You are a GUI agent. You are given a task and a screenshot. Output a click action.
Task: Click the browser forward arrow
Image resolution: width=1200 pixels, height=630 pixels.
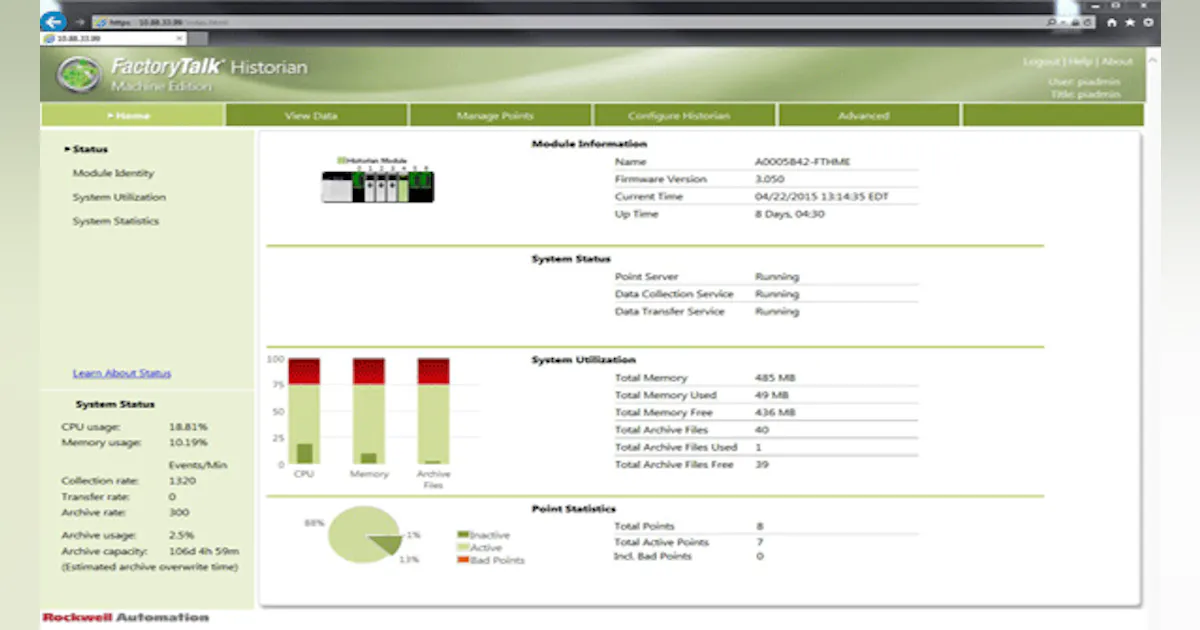79,21
